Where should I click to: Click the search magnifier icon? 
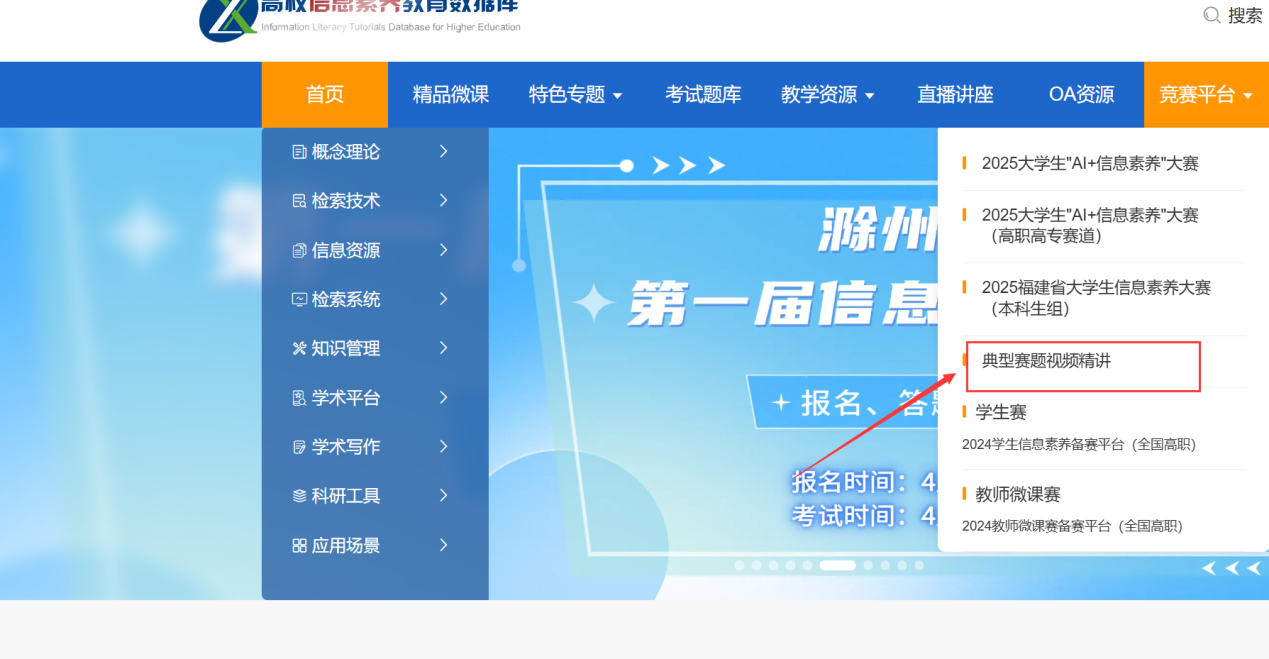pyautogui.click(x=1212, y=15)
